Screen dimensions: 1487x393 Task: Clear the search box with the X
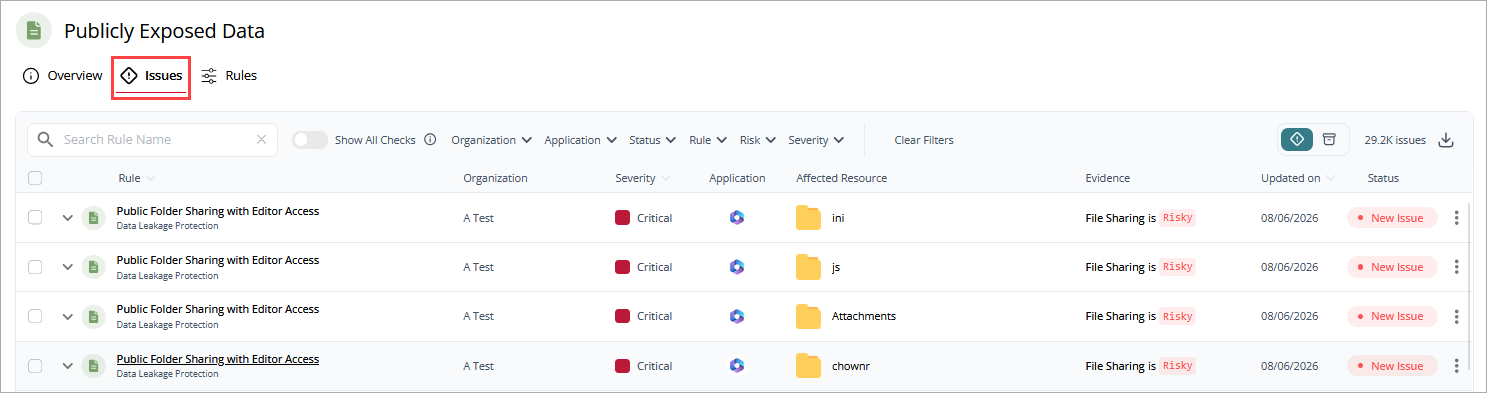(261, 140)
